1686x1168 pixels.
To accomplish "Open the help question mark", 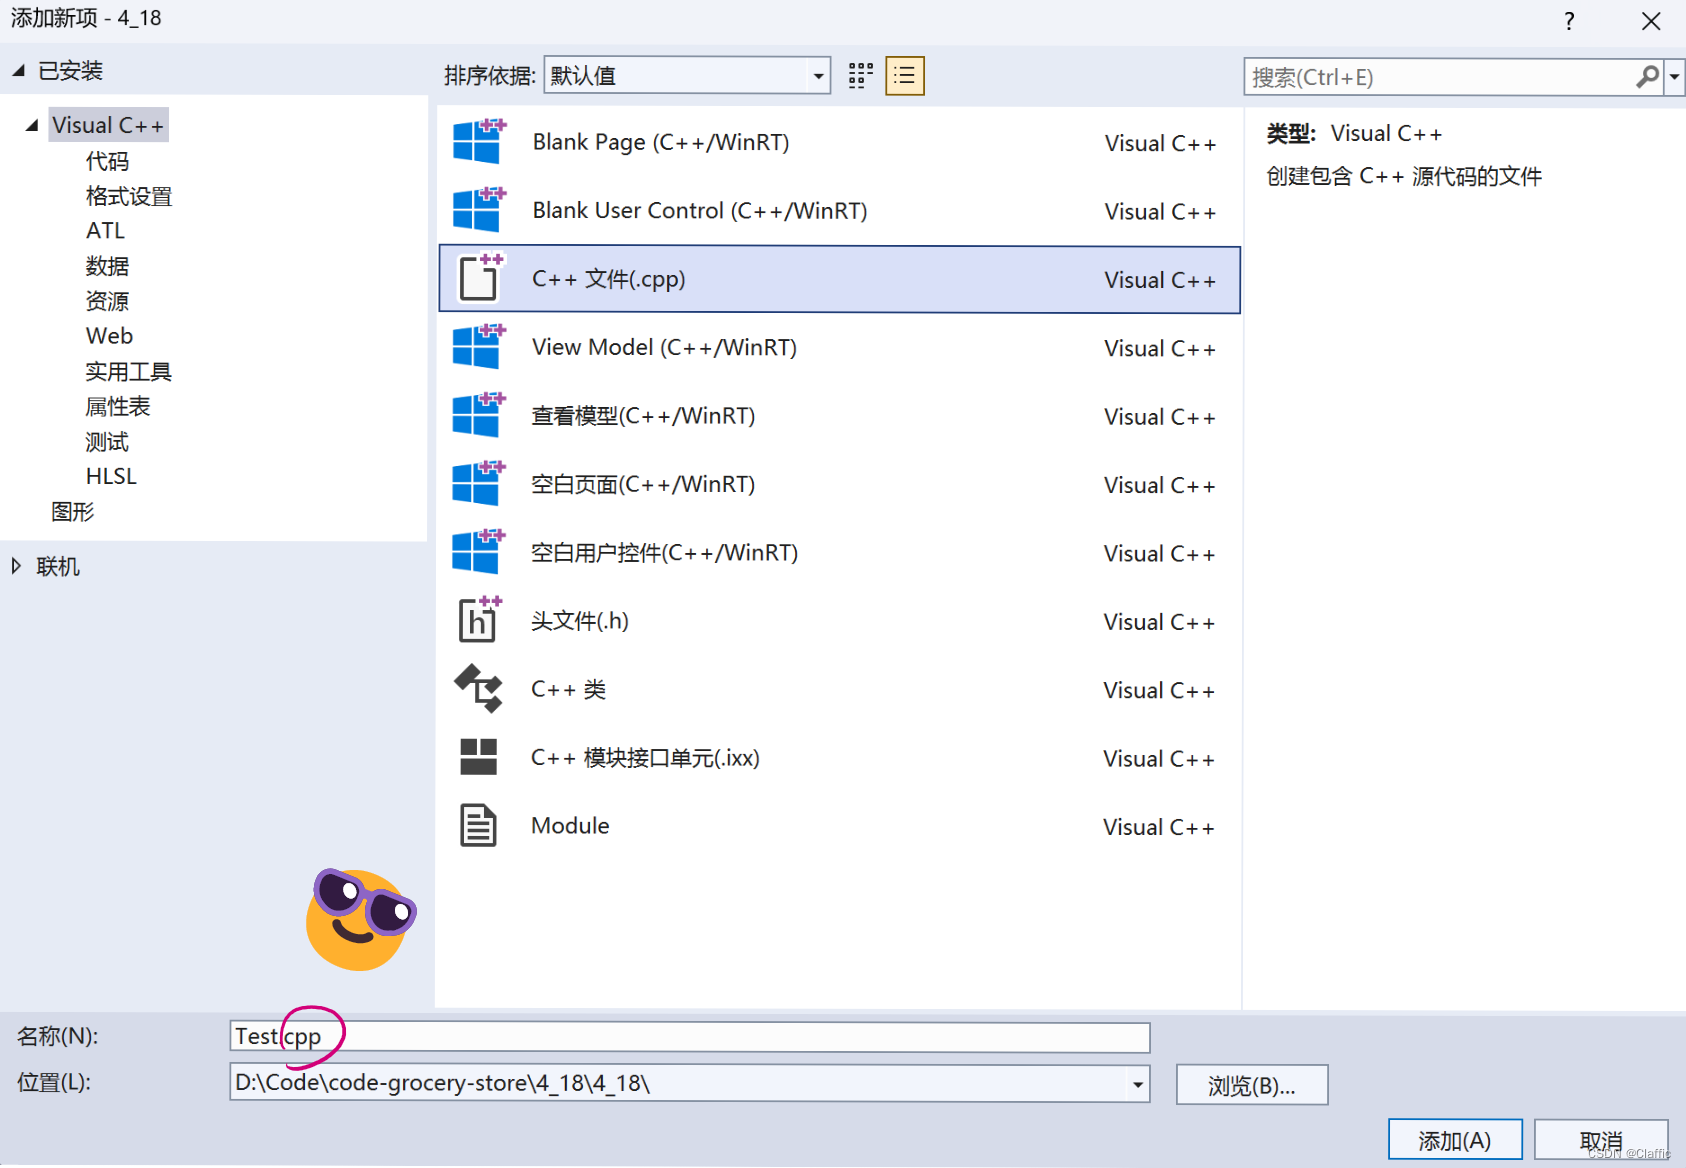I will (1569, 21).
